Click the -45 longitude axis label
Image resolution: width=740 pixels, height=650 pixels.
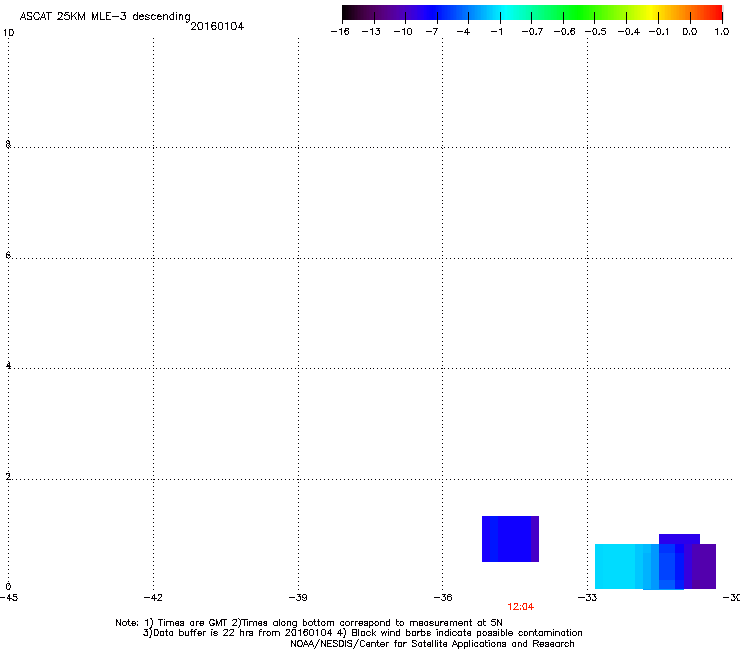click(9, 598)
